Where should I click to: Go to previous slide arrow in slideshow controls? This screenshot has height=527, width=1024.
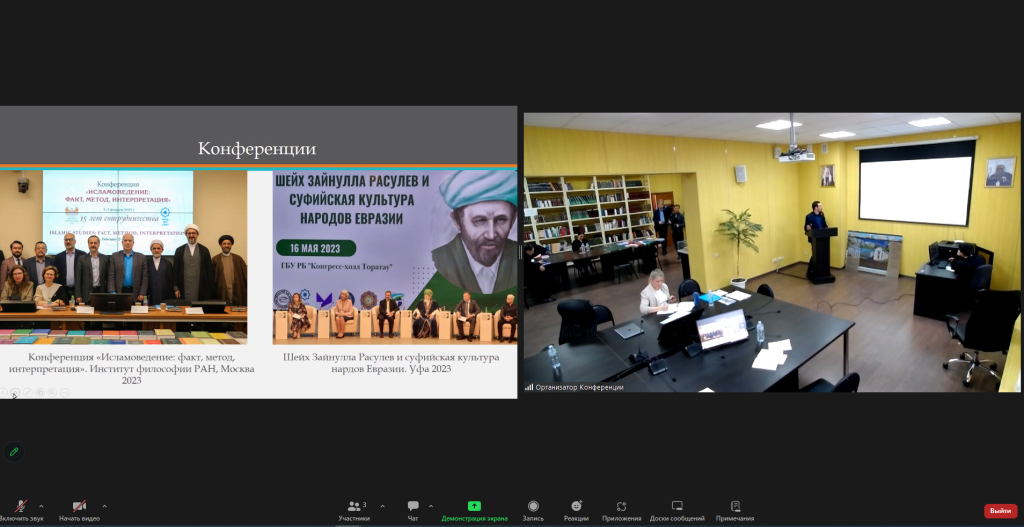coord(3,392)
